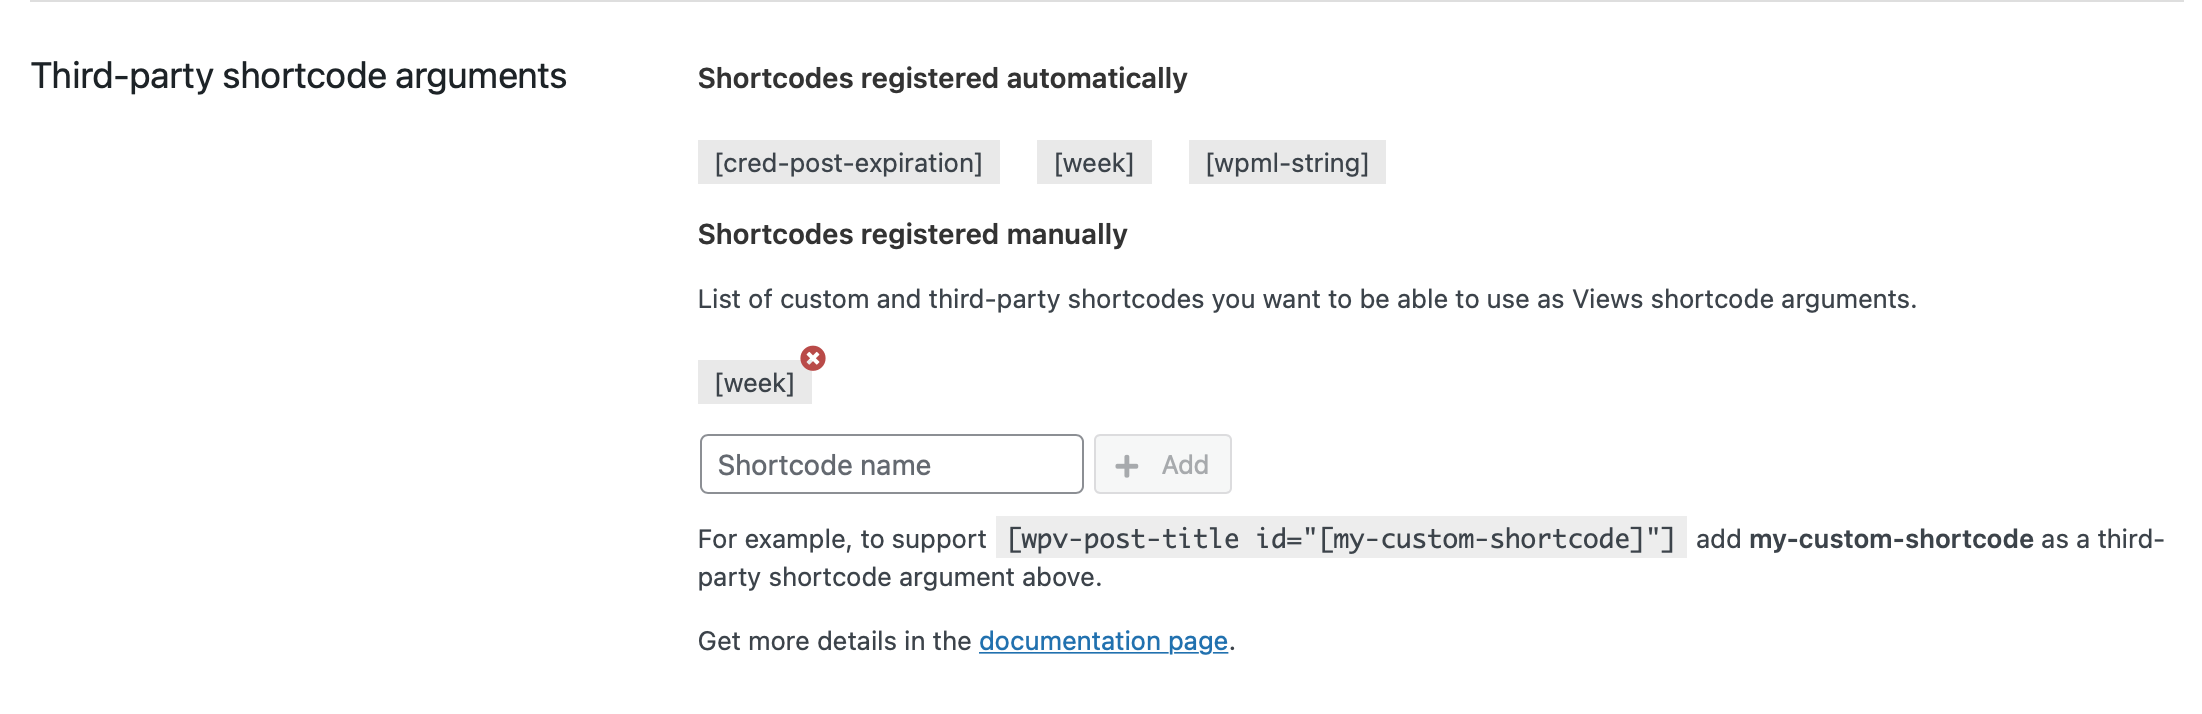
Task: Click the Shortcodes registered manually heading
Action: click(x=911, y=234)
